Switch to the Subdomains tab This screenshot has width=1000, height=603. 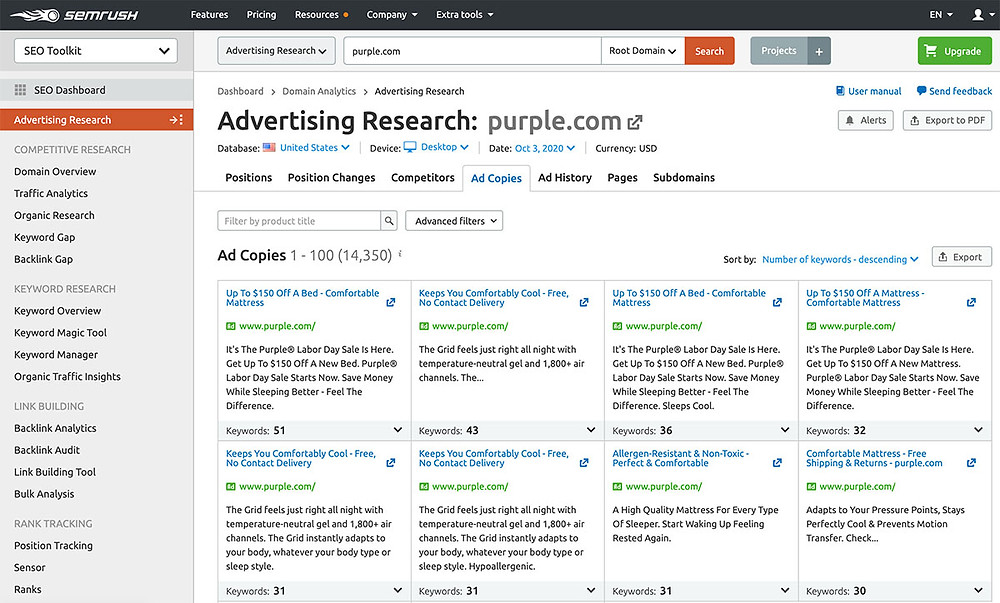pos(684,178)
